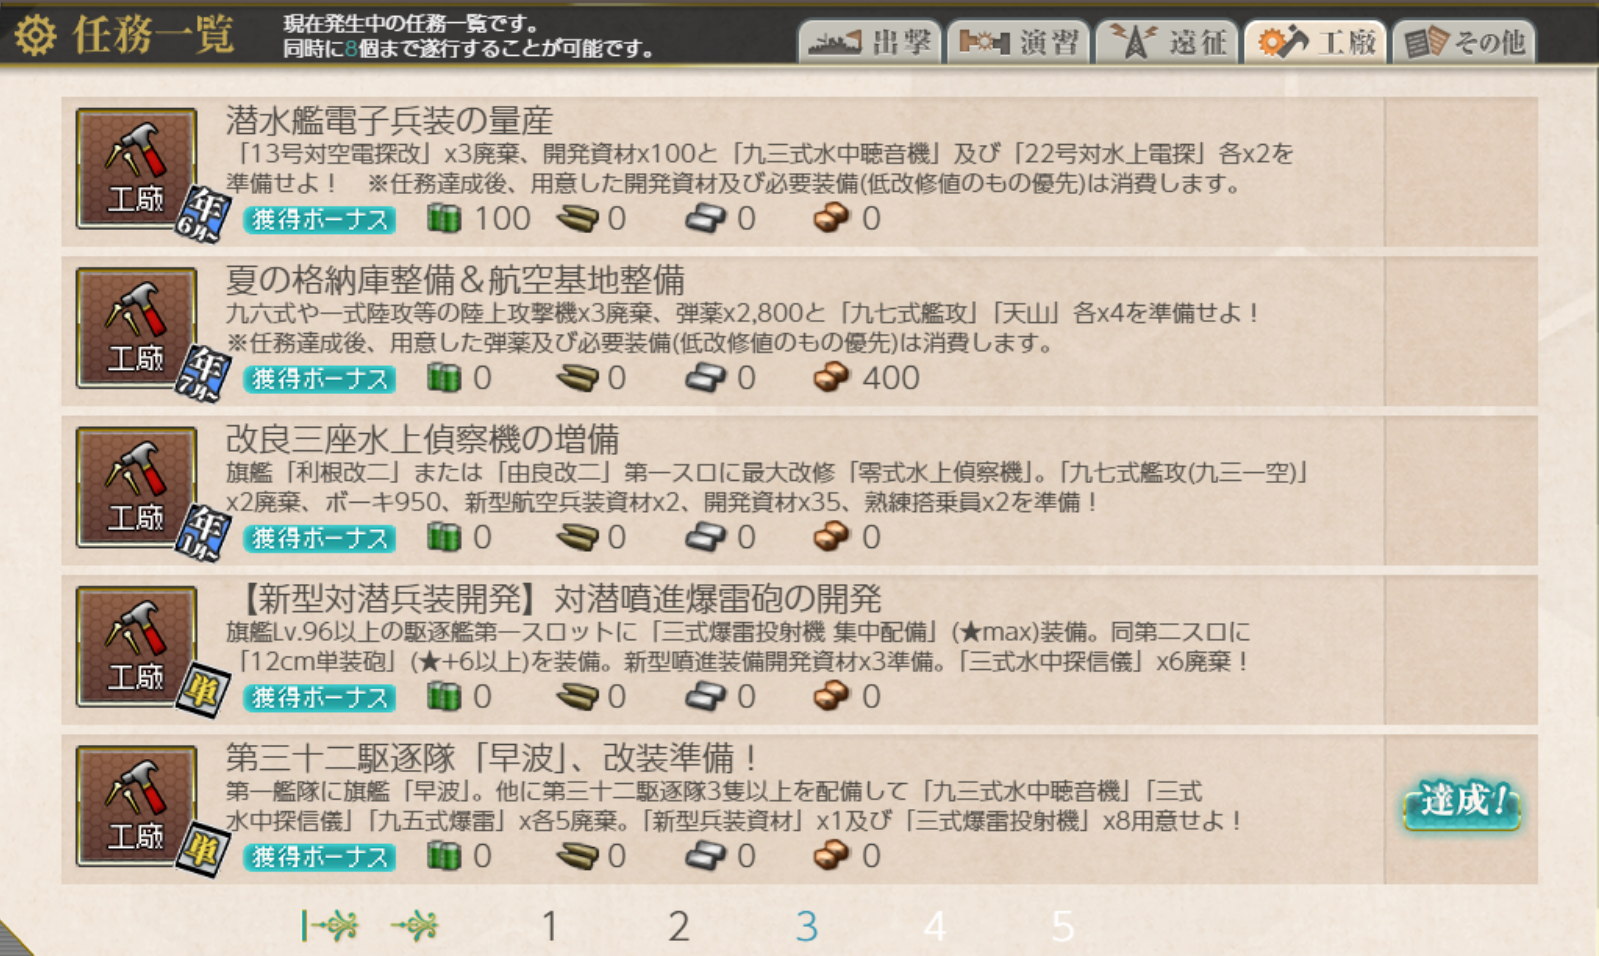Switch to the 出撃 quest tab
Image resolution: width=1599 pixels, height=956 pixels.
[x=869, y=42]
